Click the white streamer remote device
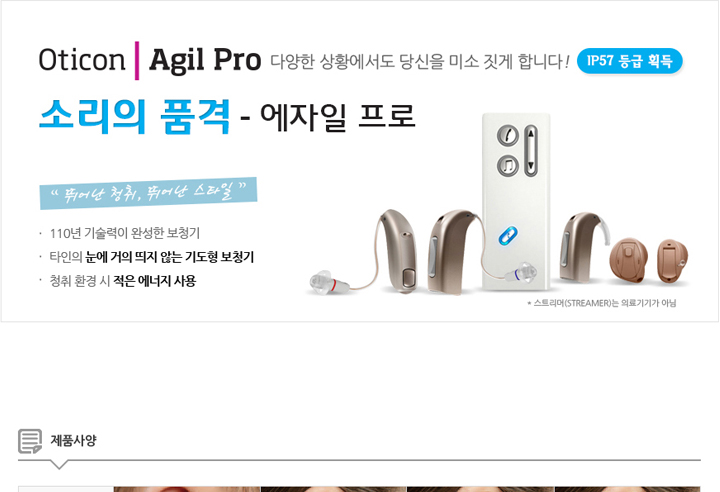Screen dimensions: 720x492 516,202
